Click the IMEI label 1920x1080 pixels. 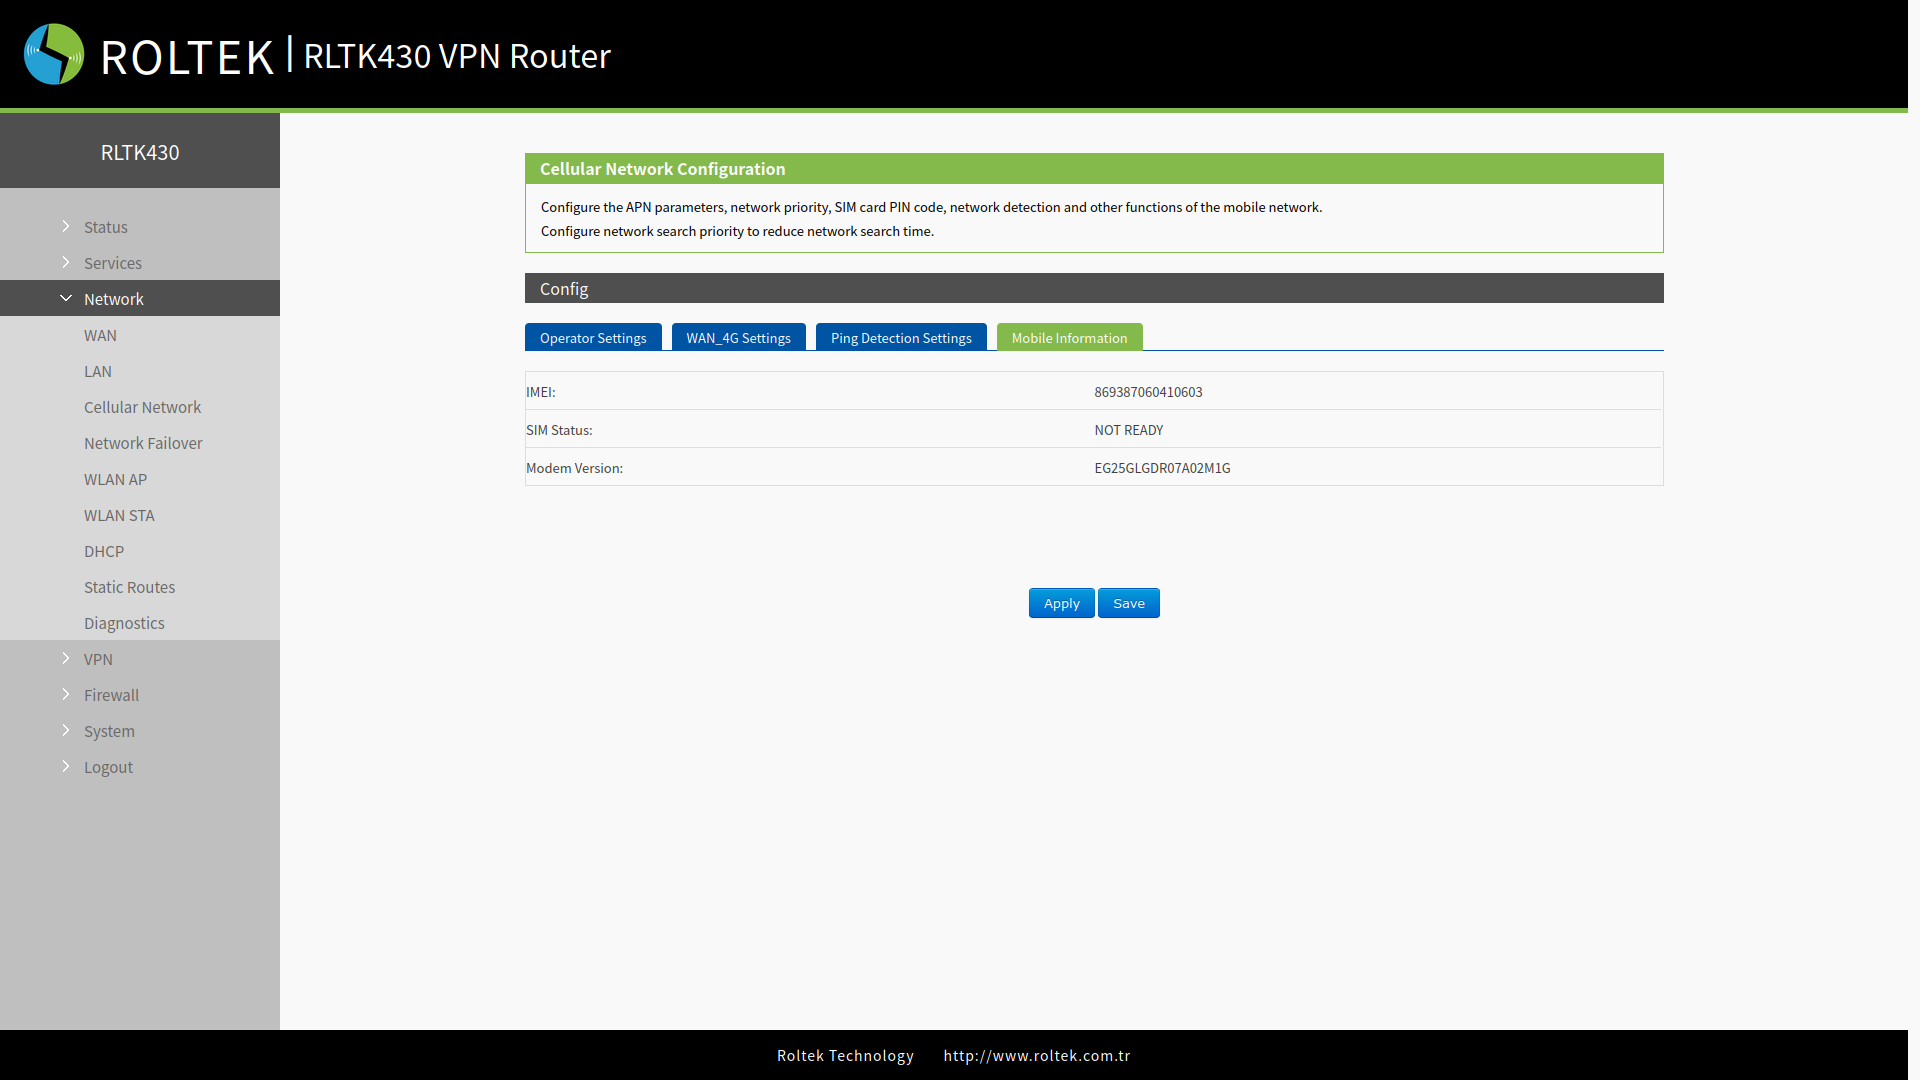[541, 392]
